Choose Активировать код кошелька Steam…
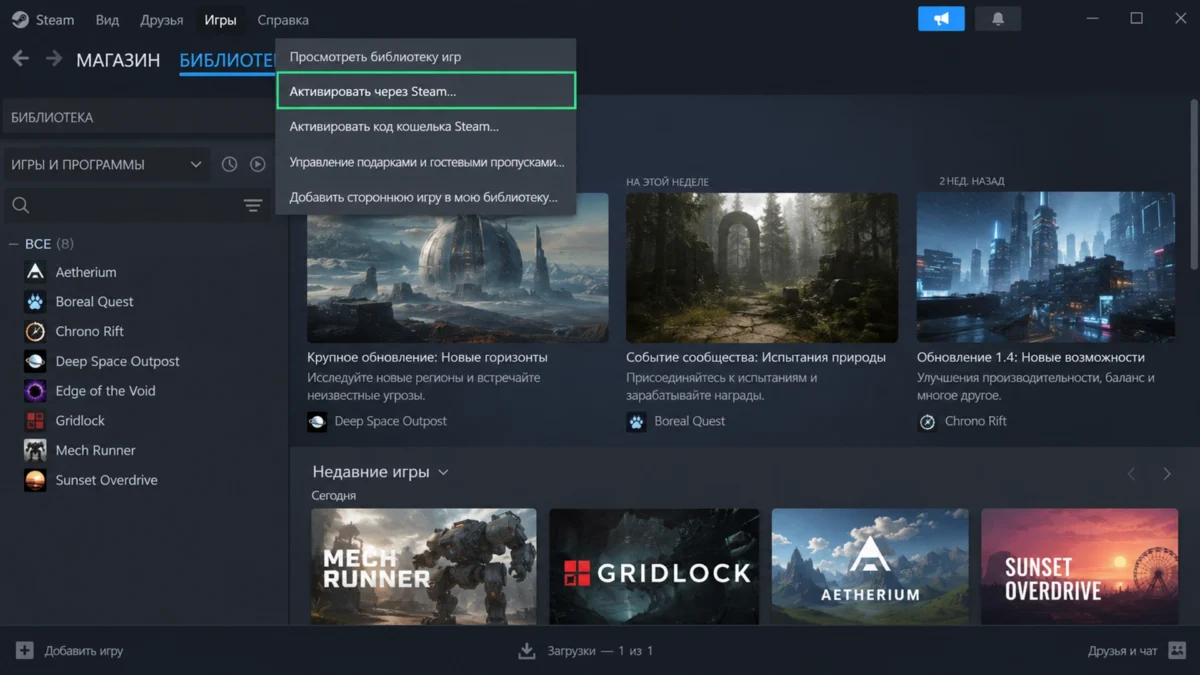 tap(426, 127)
